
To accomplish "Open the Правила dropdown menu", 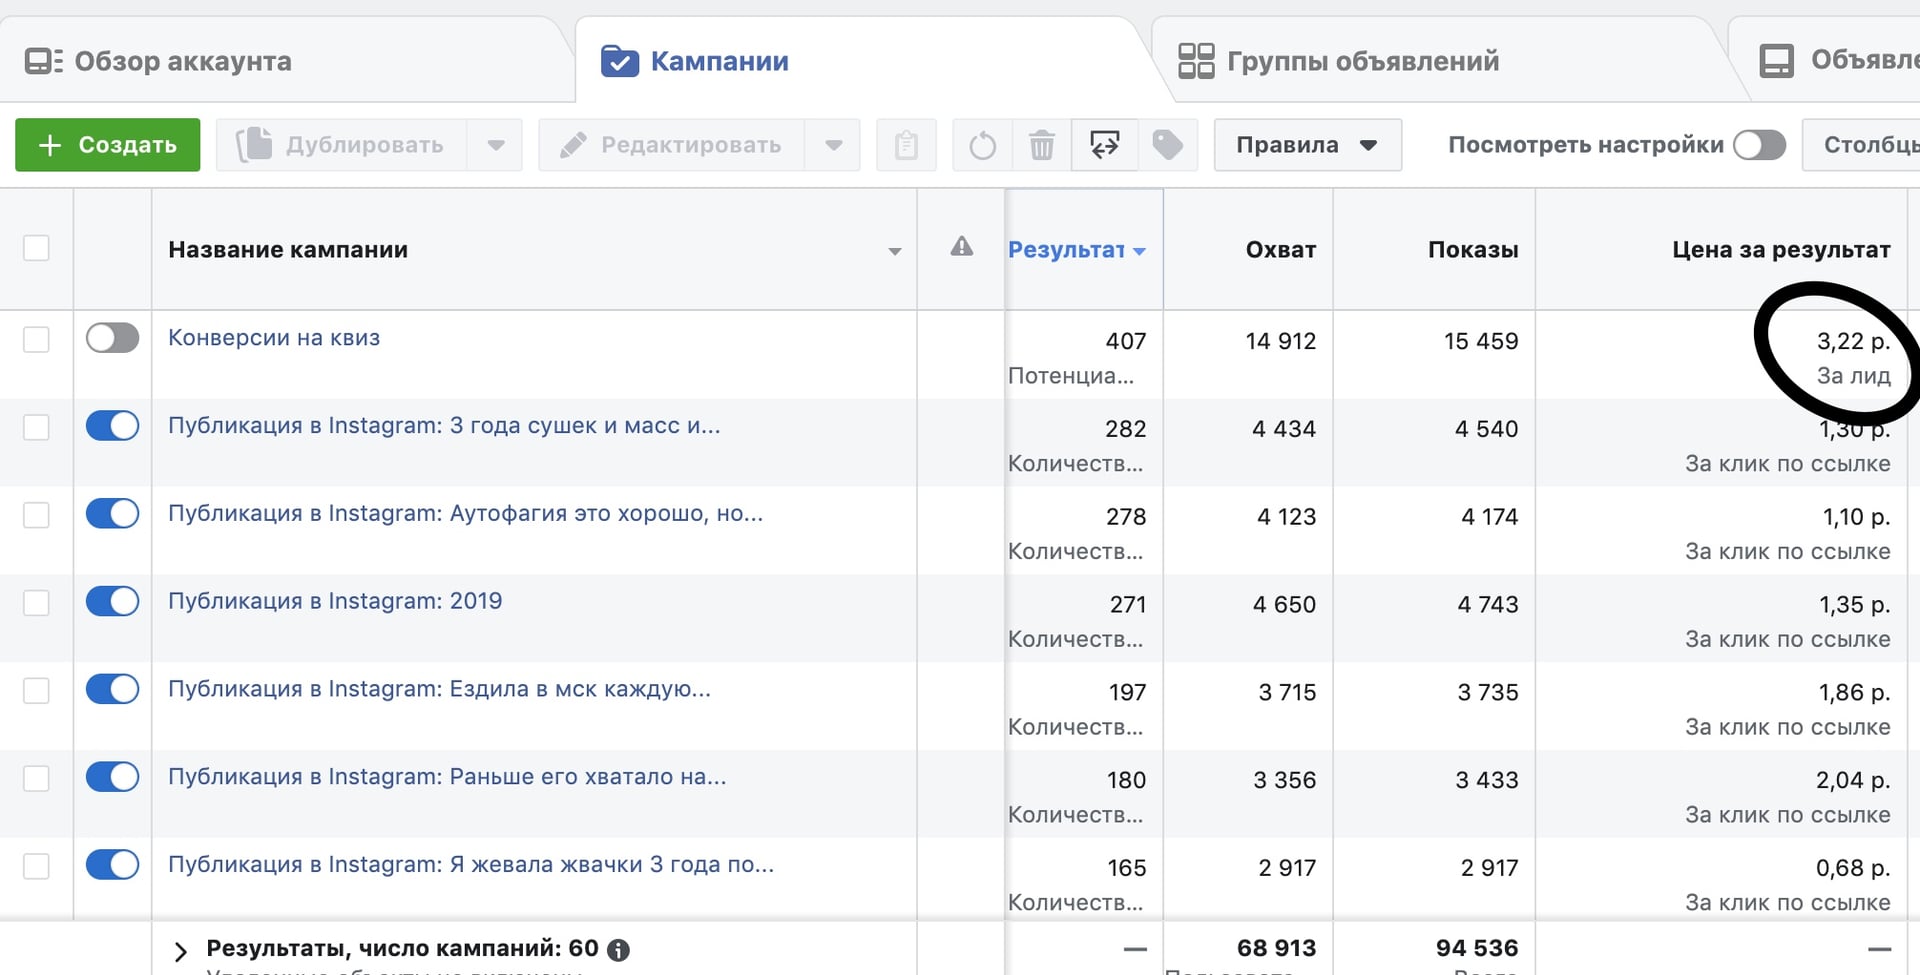I will tap(1306, 145).
